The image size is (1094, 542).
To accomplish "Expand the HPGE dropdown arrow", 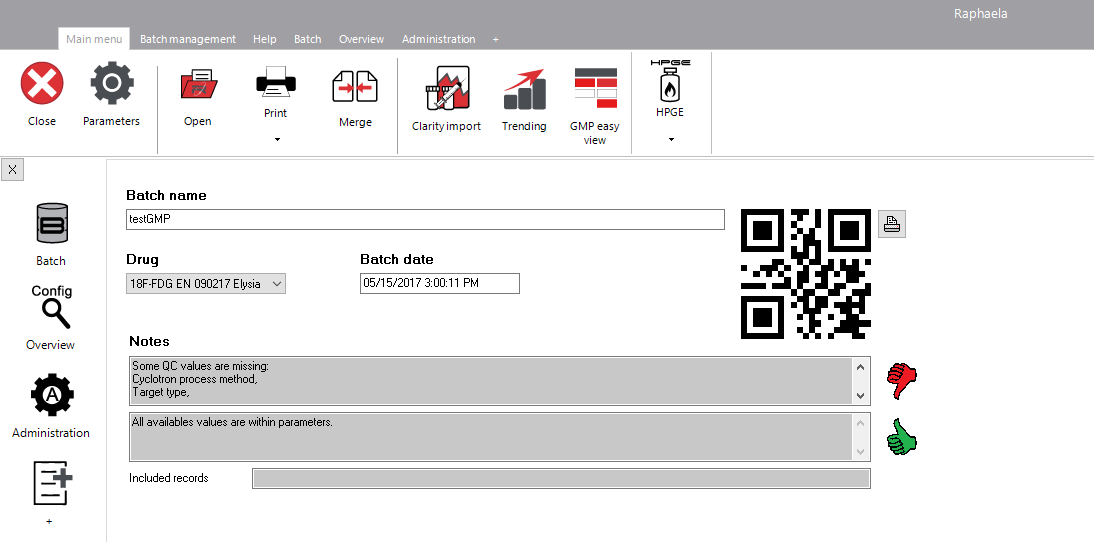I will pos(671,140).
